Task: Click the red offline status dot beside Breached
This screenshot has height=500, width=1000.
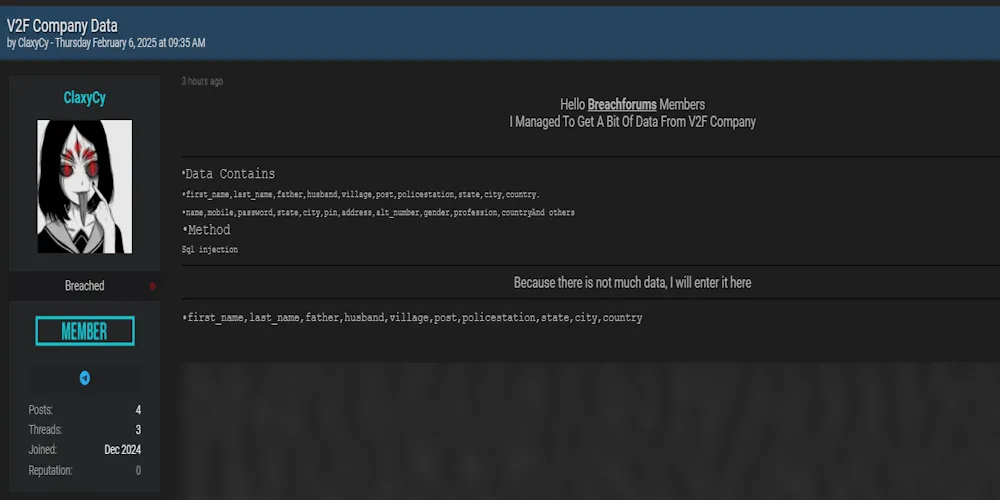Action: pos(152,286)
